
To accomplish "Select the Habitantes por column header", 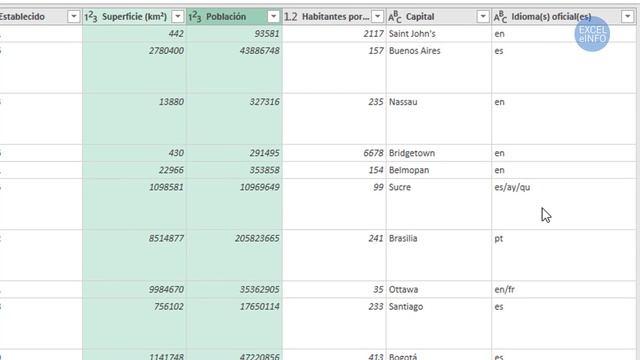I will click(334, 17).
